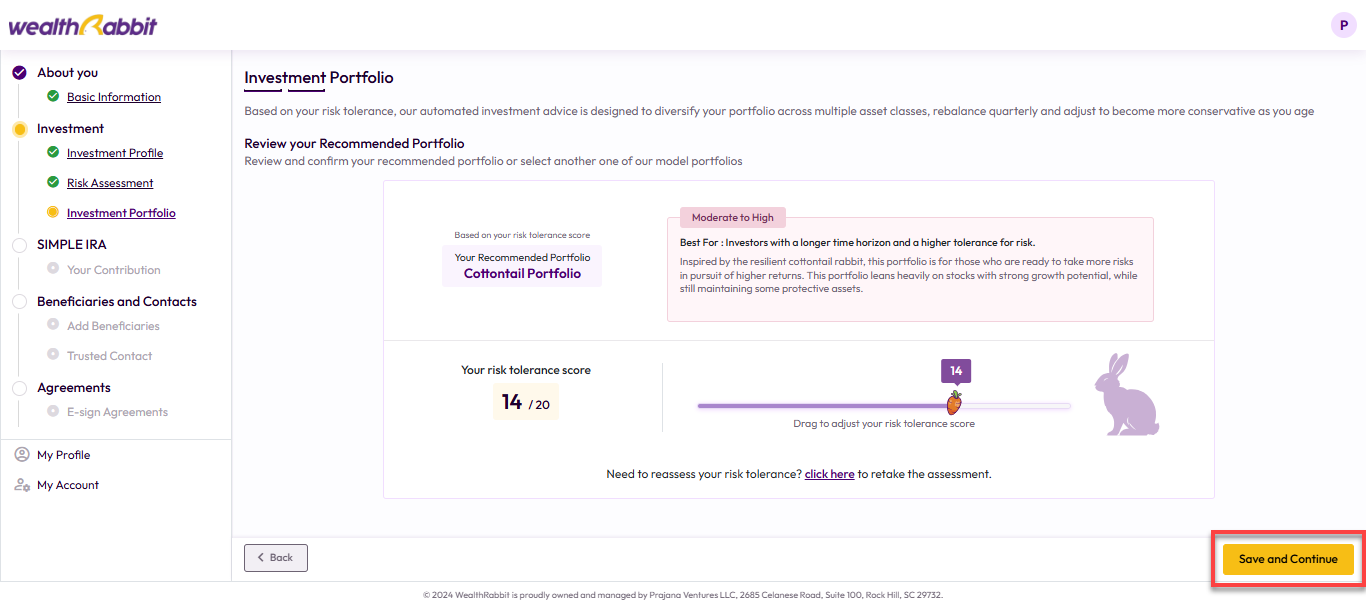1366x607 pixels.
Task: Click the purple rabbit illustration
Action: [1127, 394]
